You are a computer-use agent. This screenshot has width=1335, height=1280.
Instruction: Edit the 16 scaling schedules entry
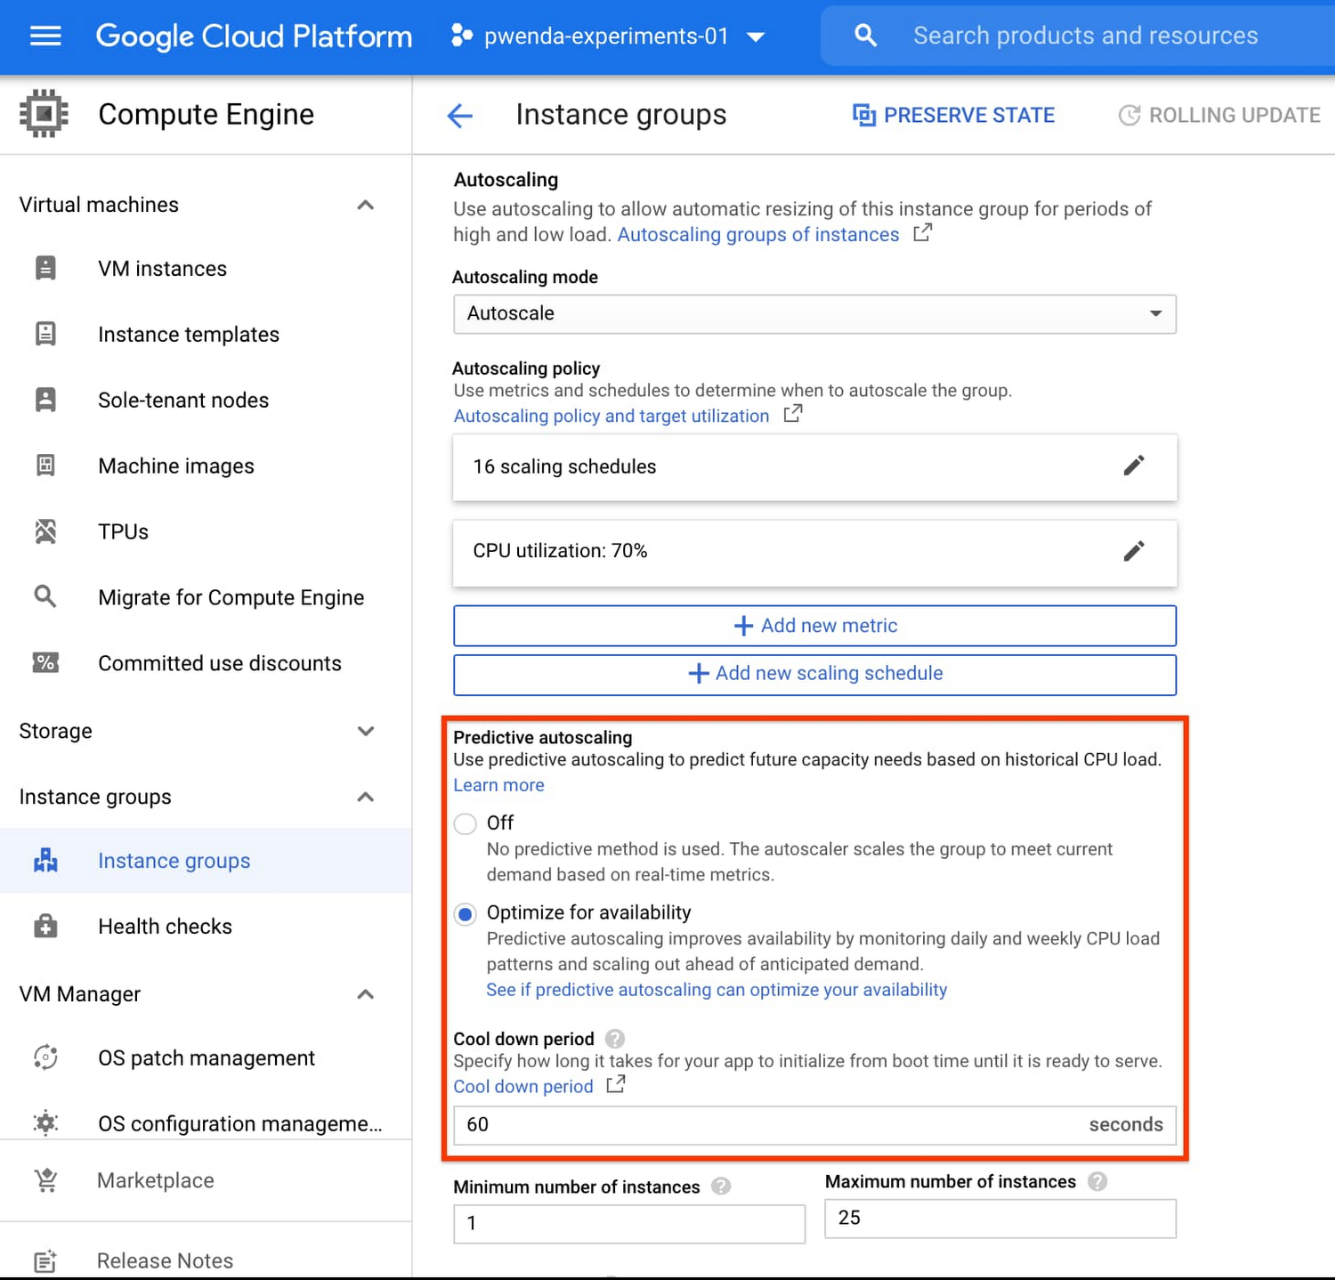[1133, 466]
